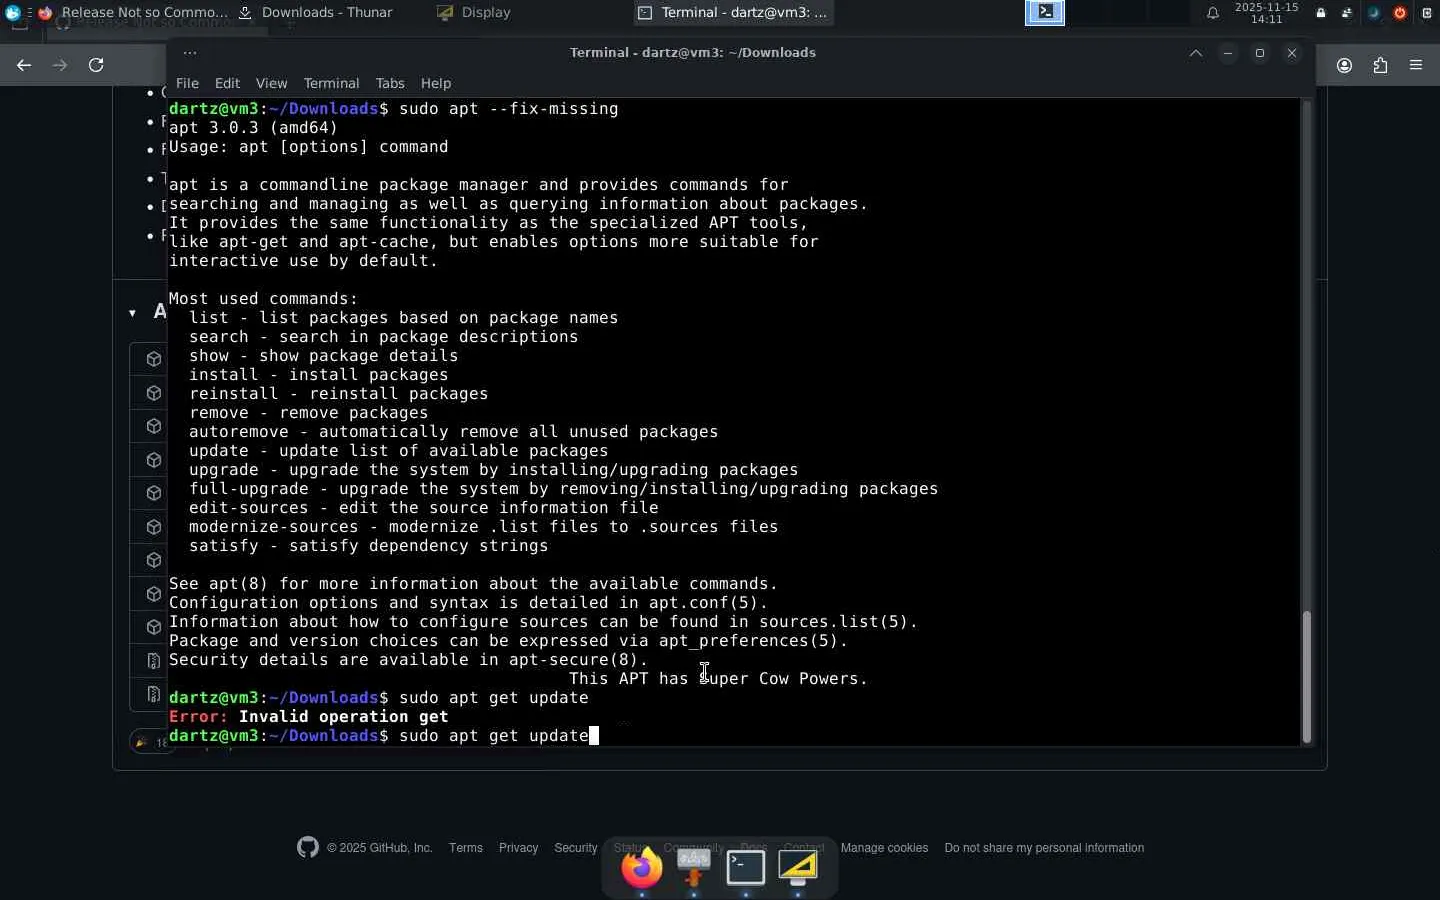This screenshot has height=900, width=1440.
Task: Click the 'full-upgrade' line in the terminal output
Action: pyautogui.click(x=564, y=489)
